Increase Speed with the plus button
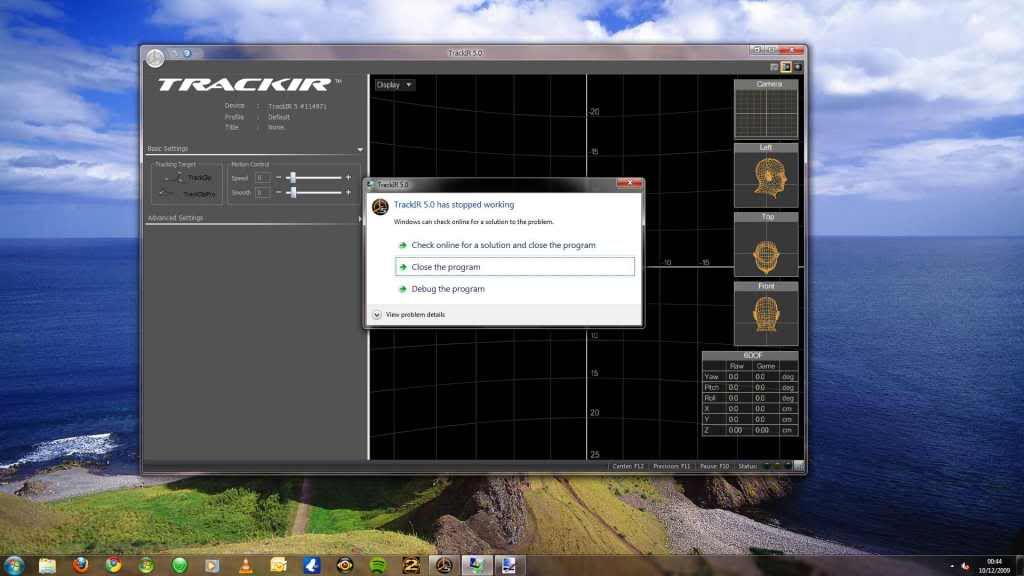 (348, 178)
